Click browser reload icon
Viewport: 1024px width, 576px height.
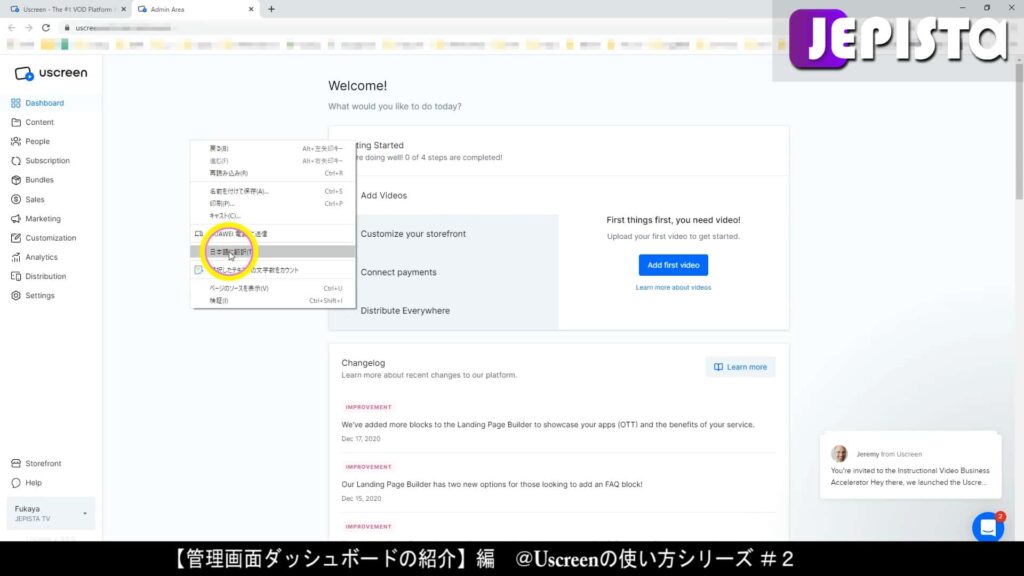pos(46,28)
